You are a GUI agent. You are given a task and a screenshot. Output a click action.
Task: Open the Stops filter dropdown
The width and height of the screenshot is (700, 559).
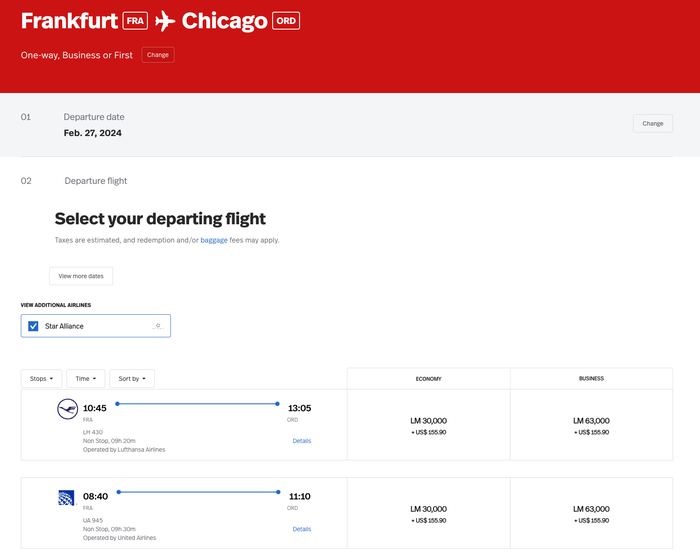pyautogui.click(x=42, y=379)
